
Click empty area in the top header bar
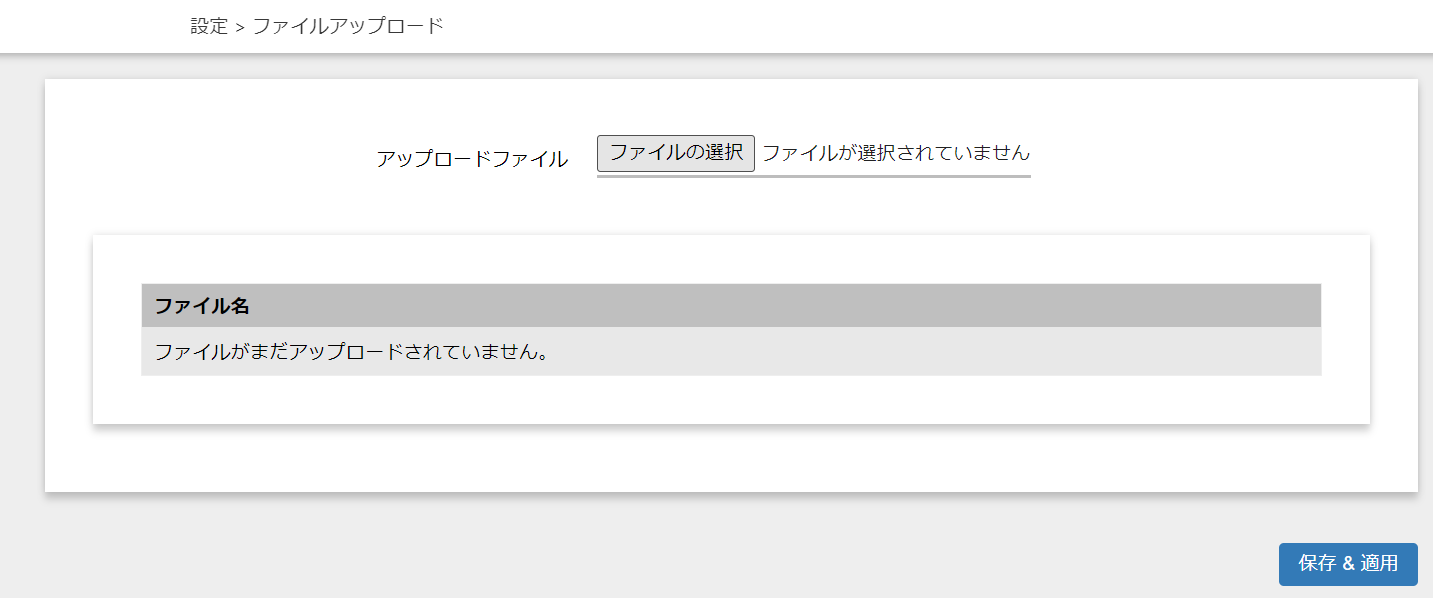click(x=900, y=26)
